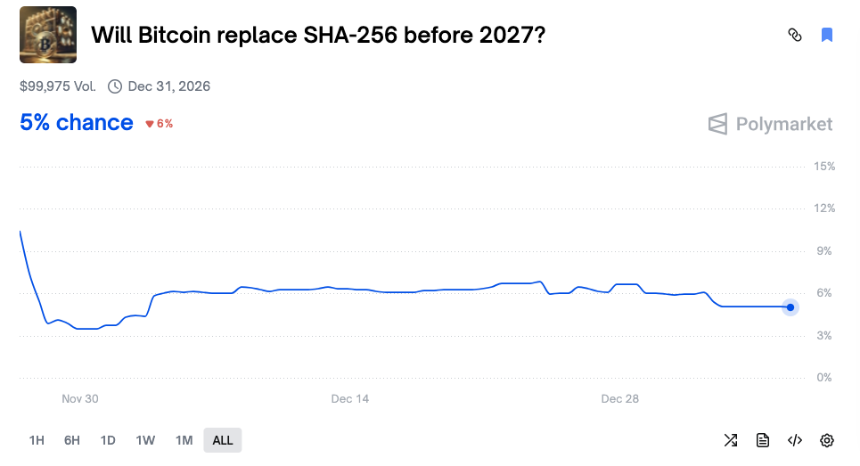Select the 6H time range
Viewport: 860px width, 466px height.
click(72, 440)
